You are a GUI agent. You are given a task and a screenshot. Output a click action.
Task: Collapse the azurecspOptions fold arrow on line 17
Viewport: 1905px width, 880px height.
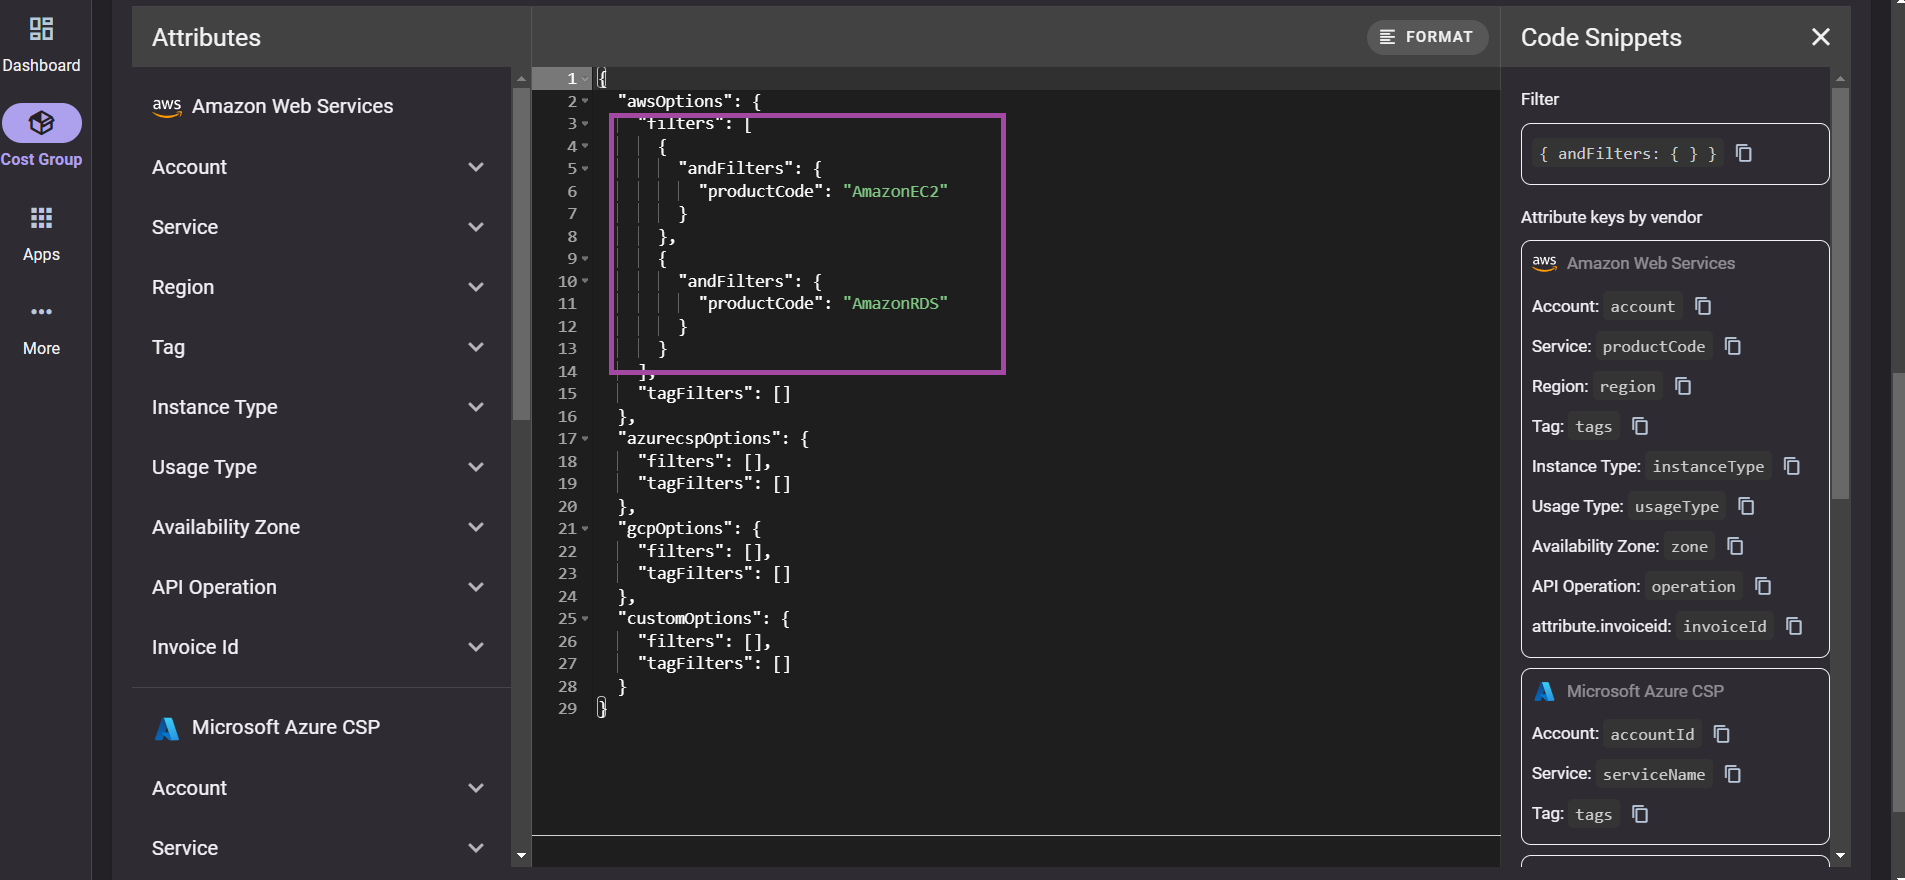pyautogui.click(x=585, y=439)
